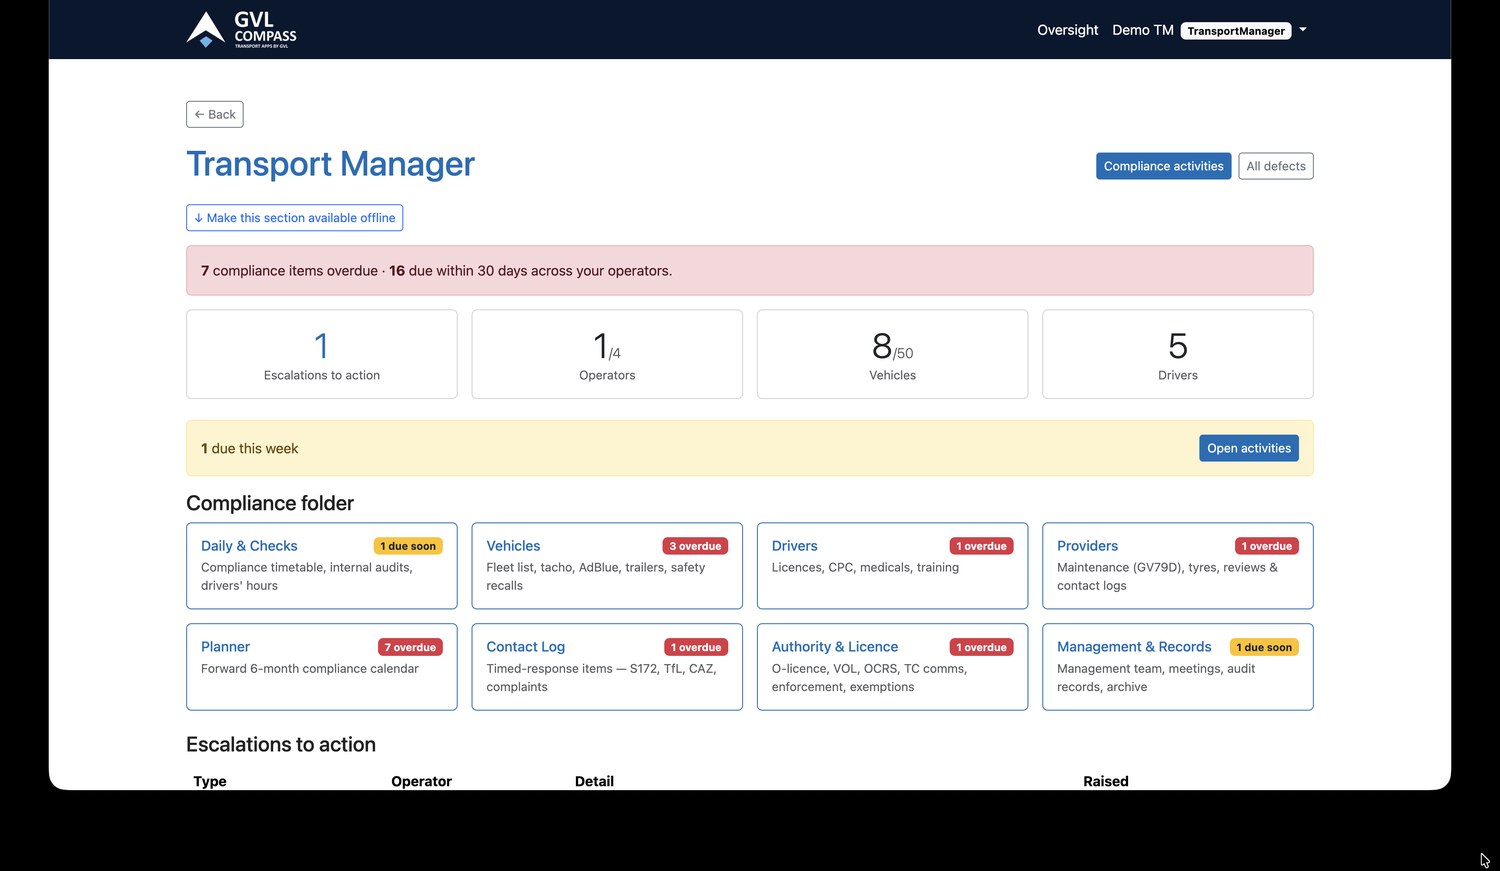Click the Raised column header
The height and width of the screenshot is (871, 1500).
tap(1106, 781)
